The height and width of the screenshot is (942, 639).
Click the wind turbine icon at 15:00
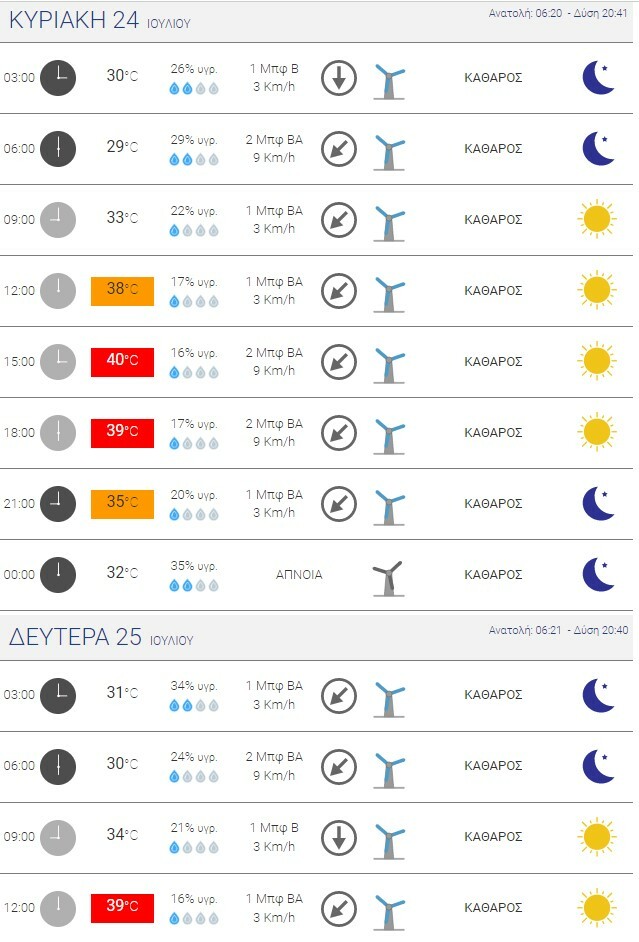pos(387,361)
